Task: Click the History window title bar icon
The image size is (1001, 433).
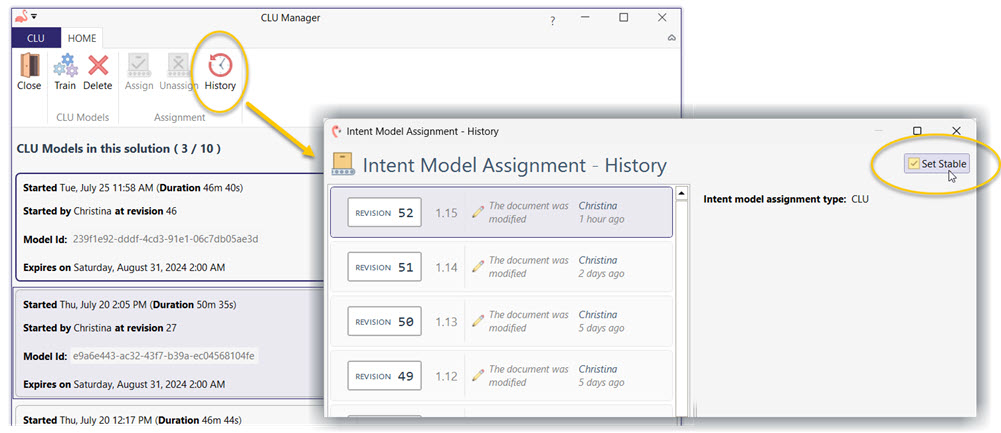Action: 336,132
